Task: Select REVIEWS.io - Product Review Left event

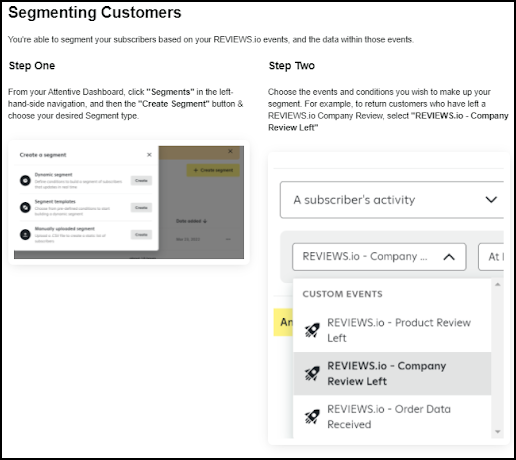Action: [392, 330]
